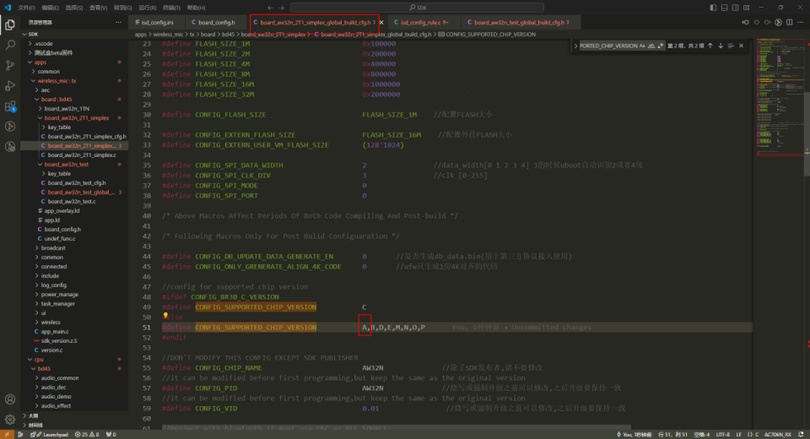
Task: Switch to isd_config_rule.c tab
Action: pyautogui.click(x=424, y=22)
